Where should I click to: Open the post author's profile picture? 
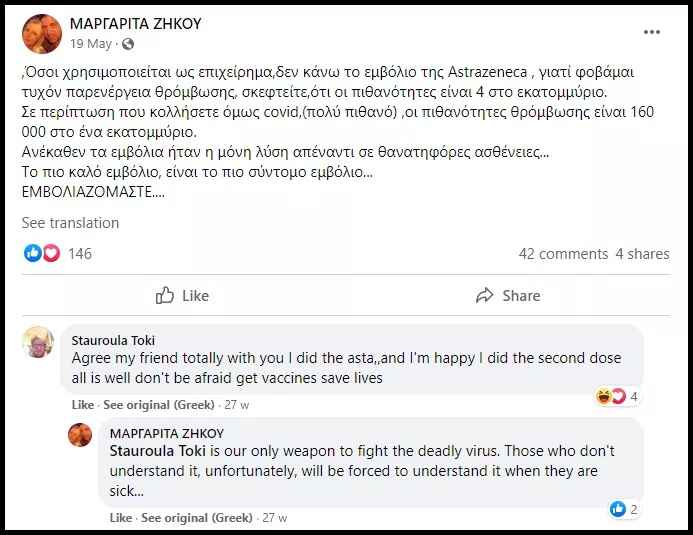40,33
